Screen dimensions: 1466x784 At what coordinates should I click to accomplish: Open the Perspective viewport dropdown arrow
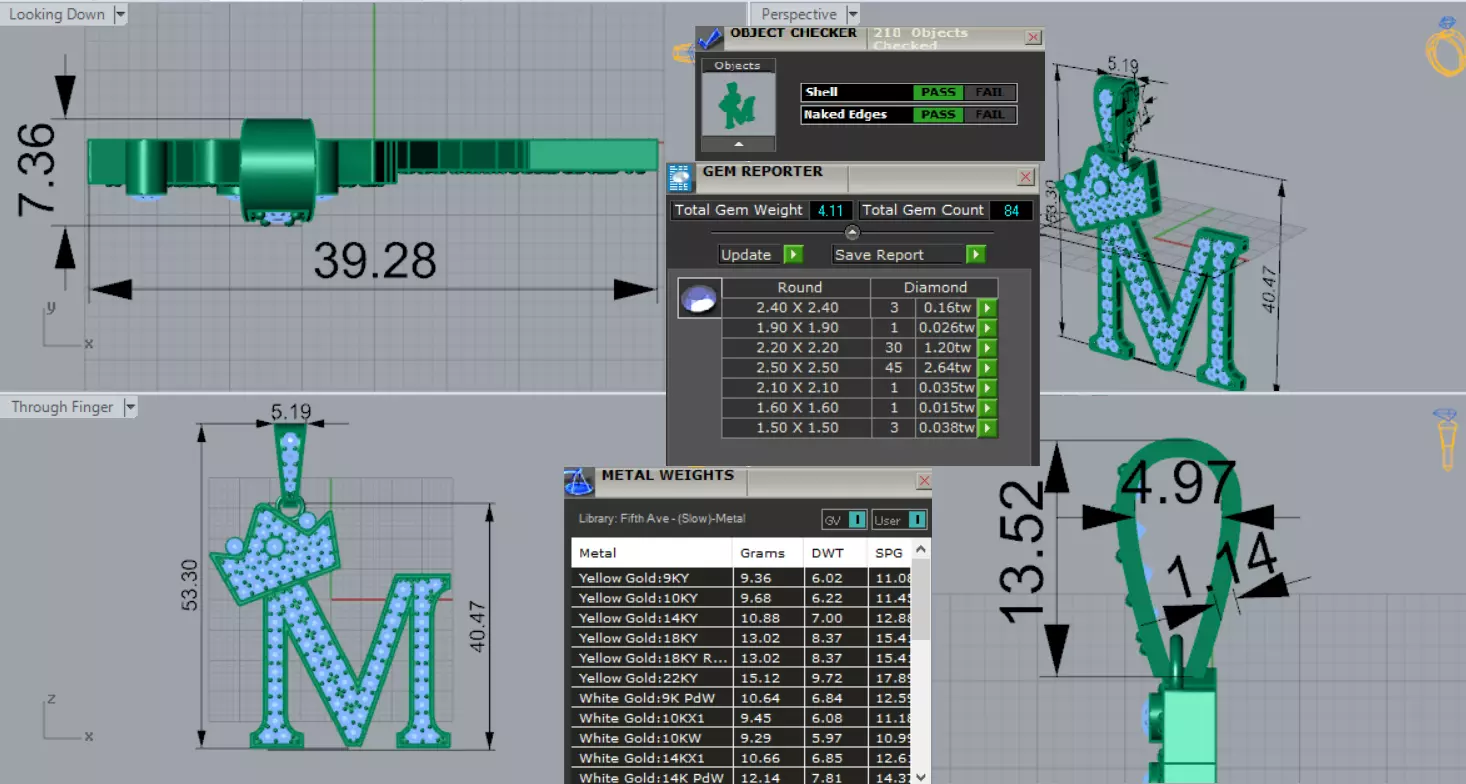point(852,15)
